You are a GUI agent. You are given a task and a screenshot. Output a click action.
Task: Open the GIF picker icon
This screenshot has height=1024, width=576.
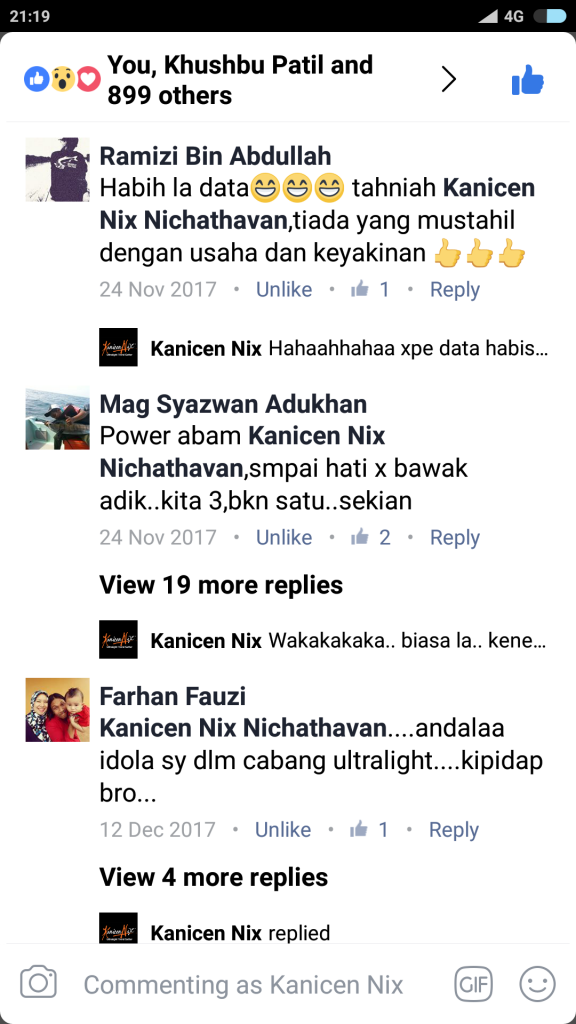click(x=473, y=984)
